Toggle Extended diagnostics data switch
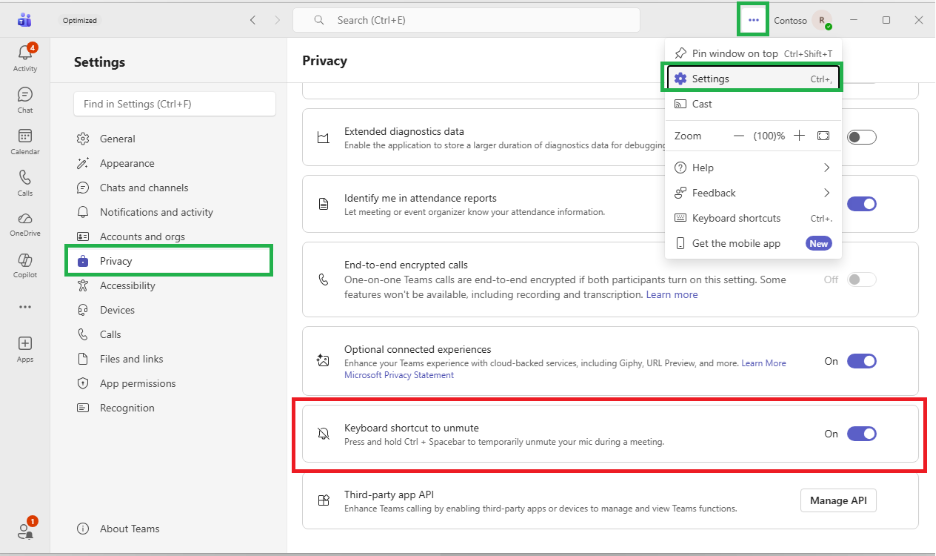 [861, 137]
